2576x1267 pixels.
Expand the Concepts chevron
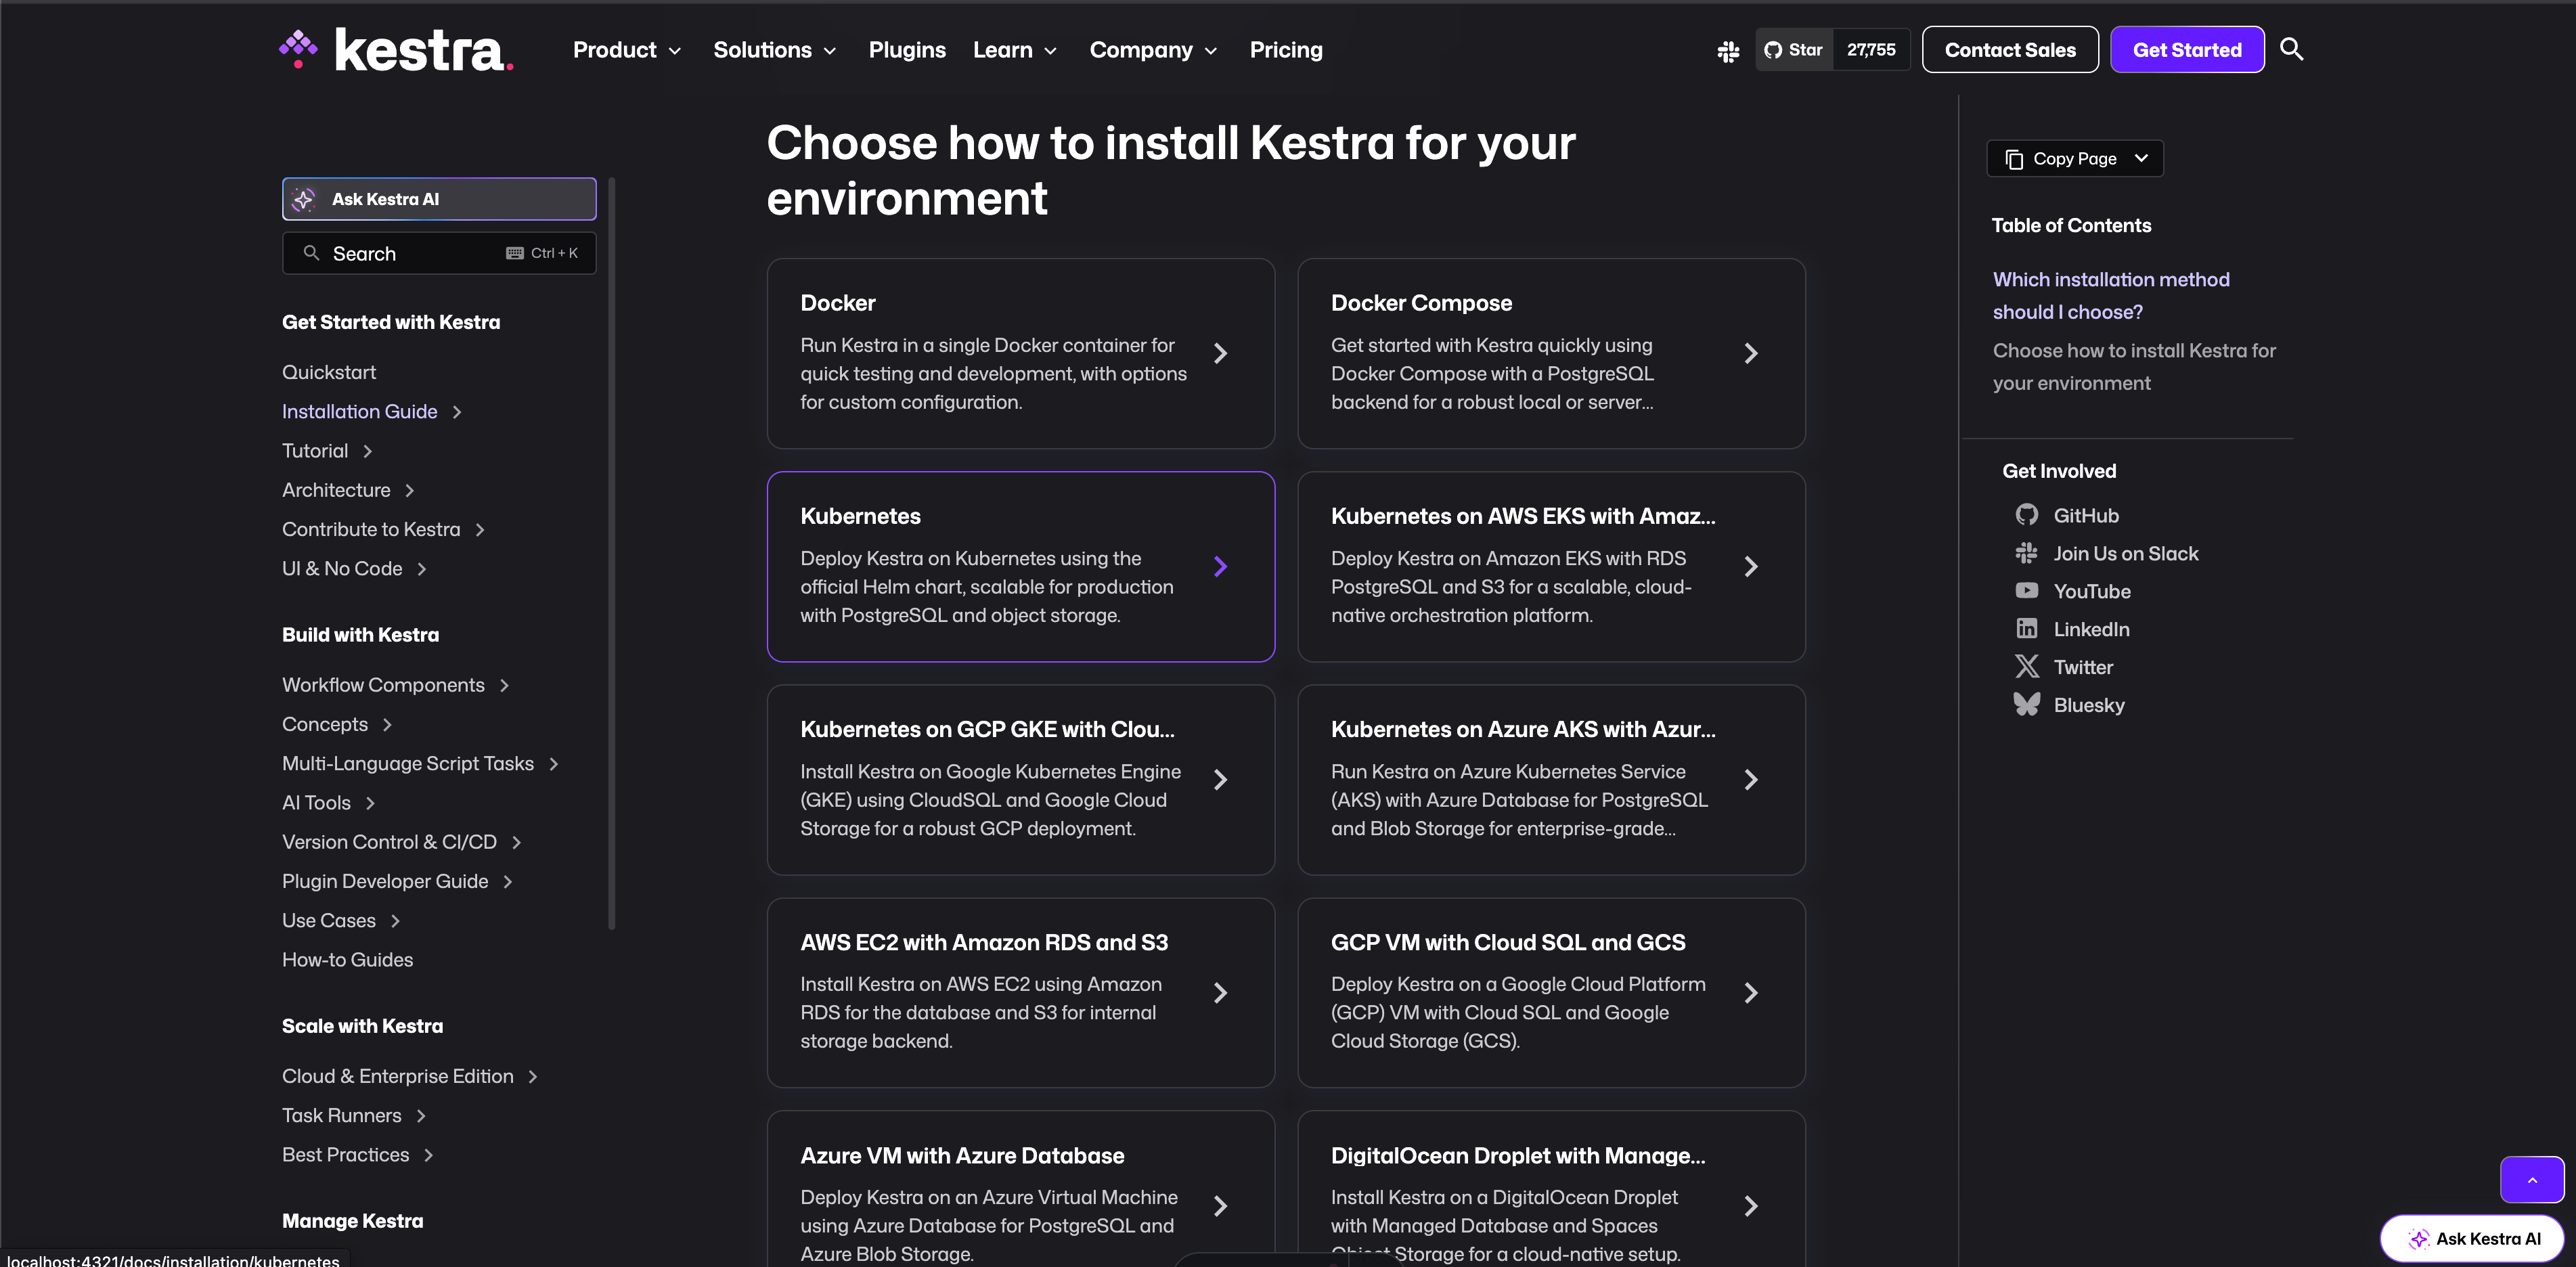point(387,724)
